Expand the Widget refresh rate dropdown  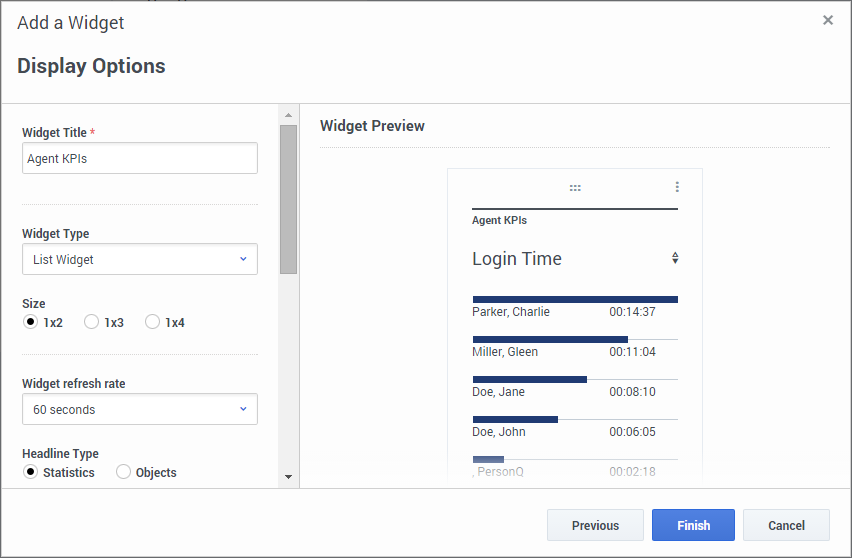tap(140, 409)
